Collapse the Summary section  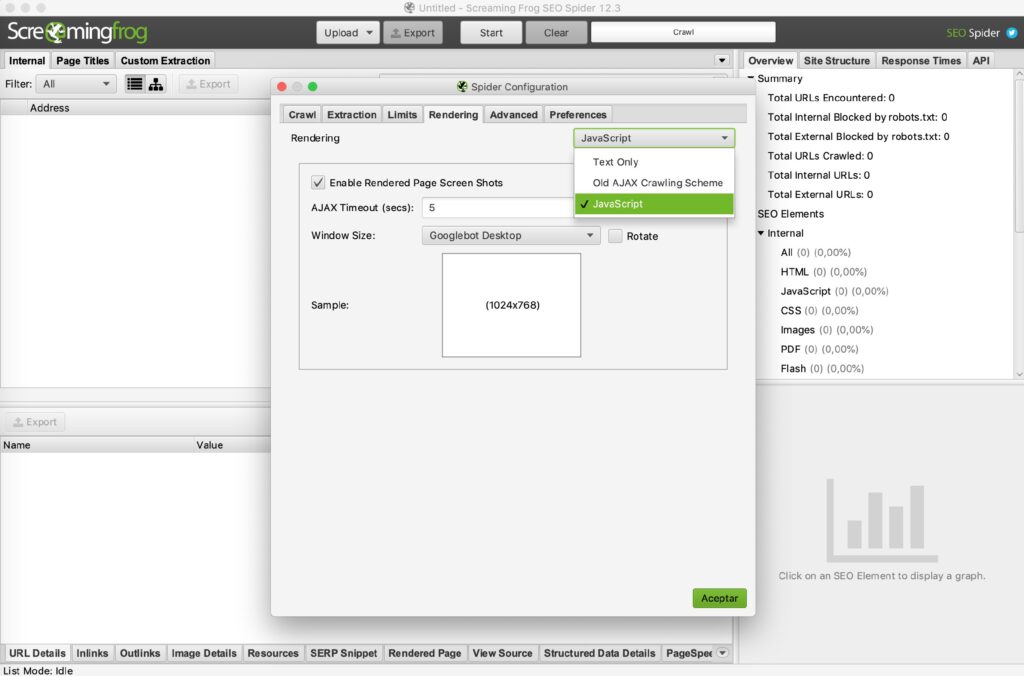(x=751, y=78)
